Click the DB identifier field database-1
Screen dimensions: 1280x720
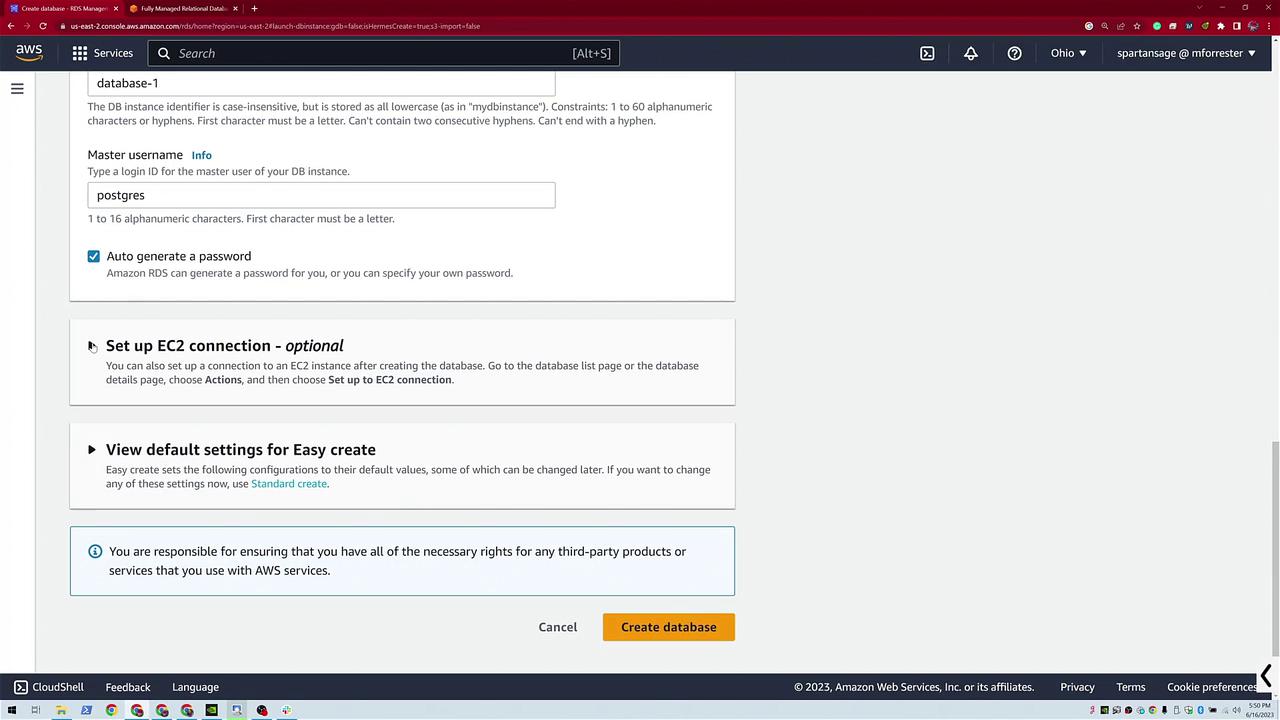[x=321, y=83]
